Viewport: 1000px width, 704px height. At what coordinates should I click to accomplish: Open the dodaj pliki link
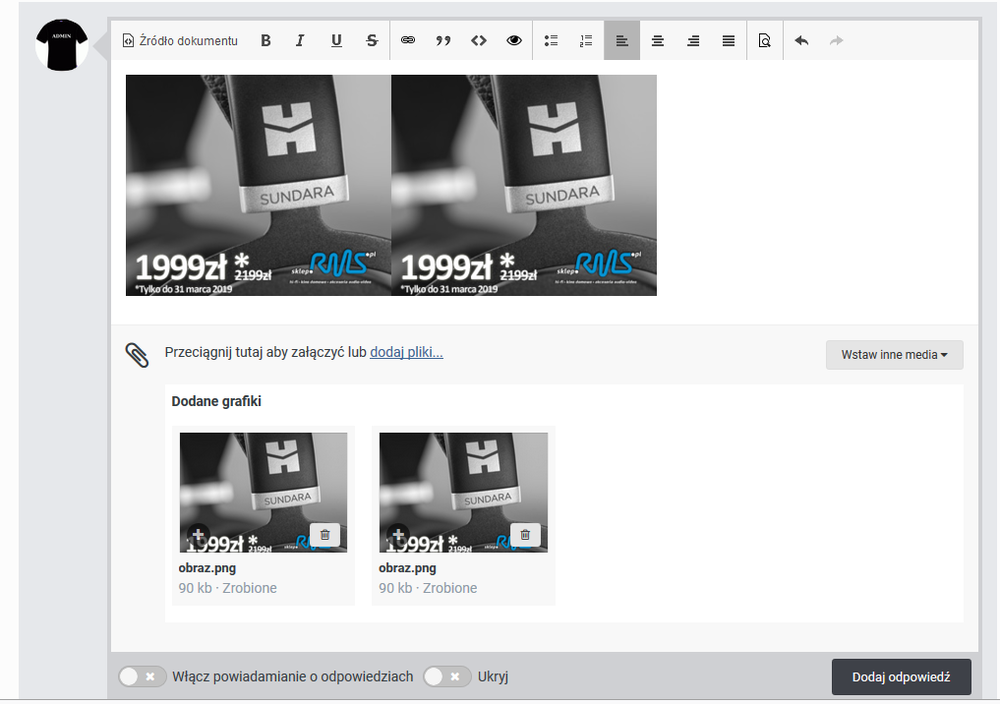406,353
